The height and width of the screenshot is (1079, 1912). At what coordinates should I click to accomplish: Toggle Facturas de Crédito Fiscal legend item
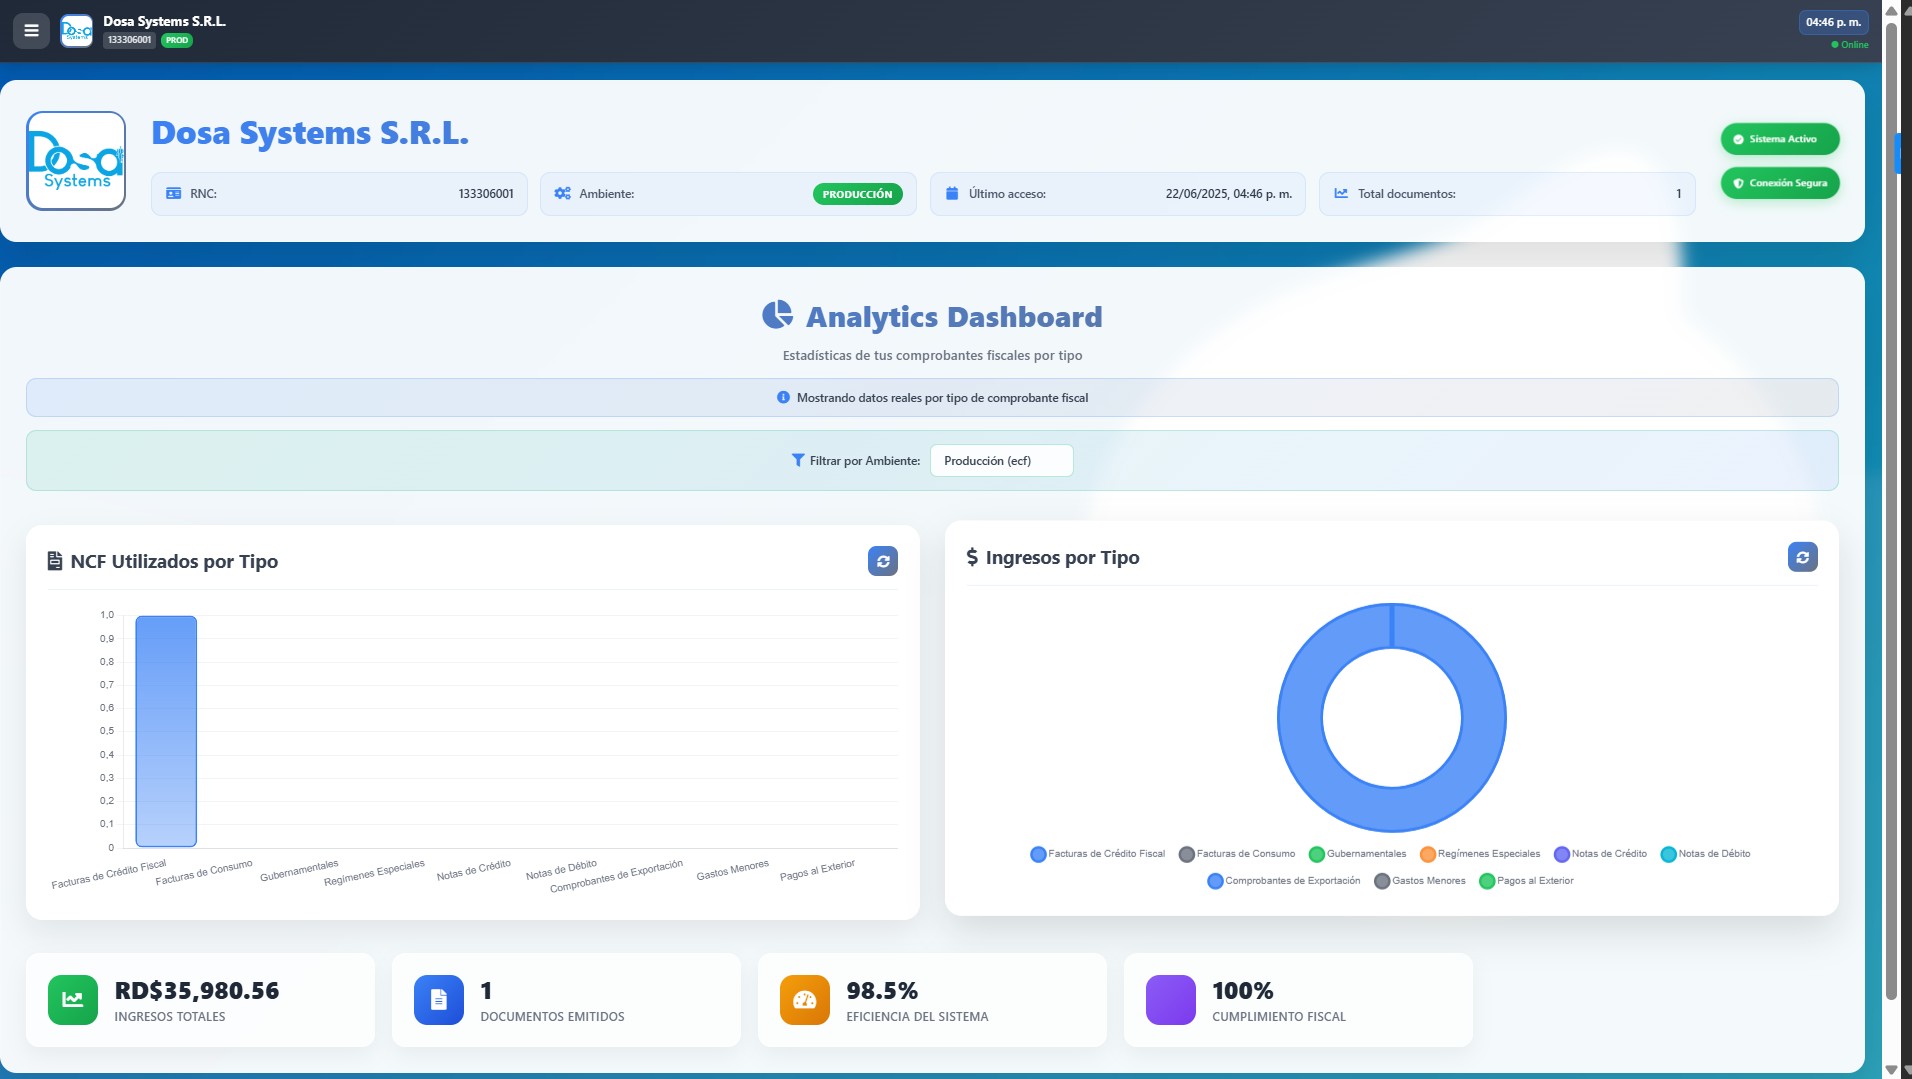coord(1097,854)
